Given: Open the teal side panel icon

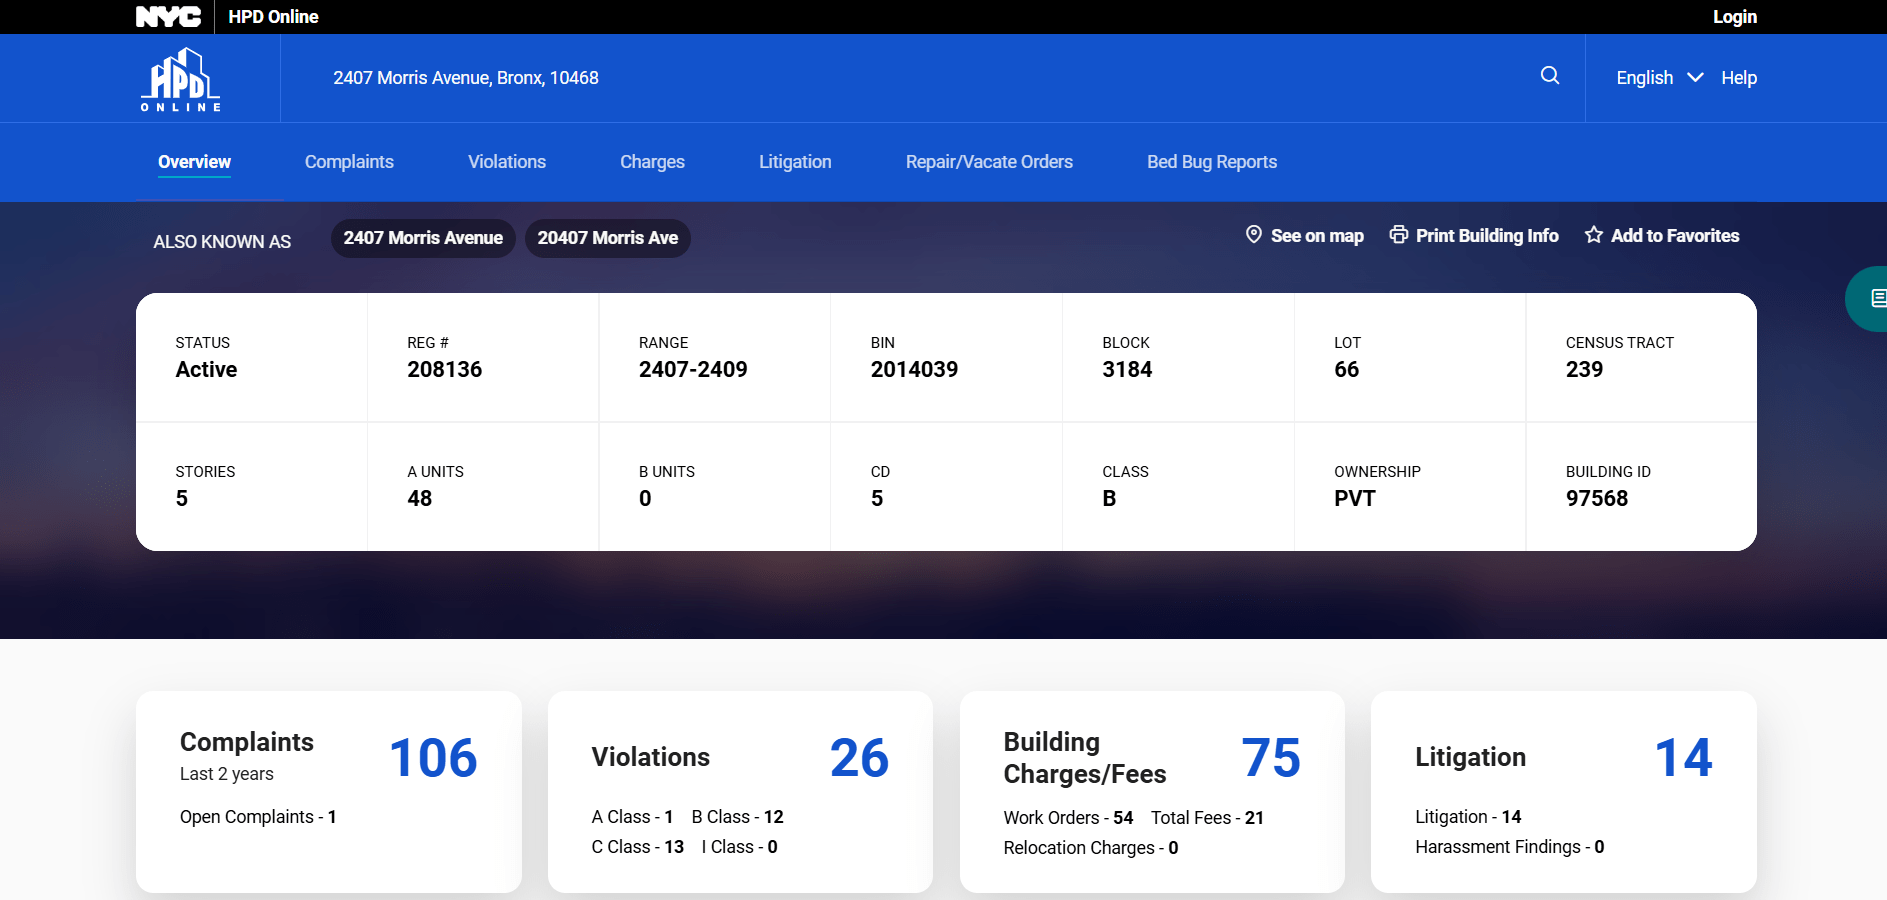Looking at the screenshot, I should coord(1873,298).
